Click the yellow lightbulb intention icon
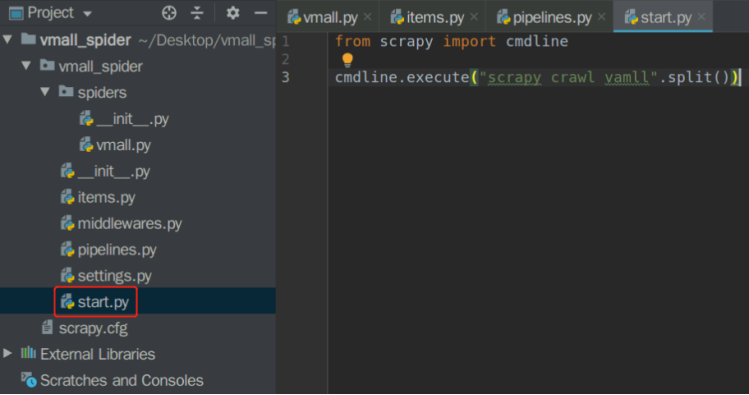 tap(347, 60)
